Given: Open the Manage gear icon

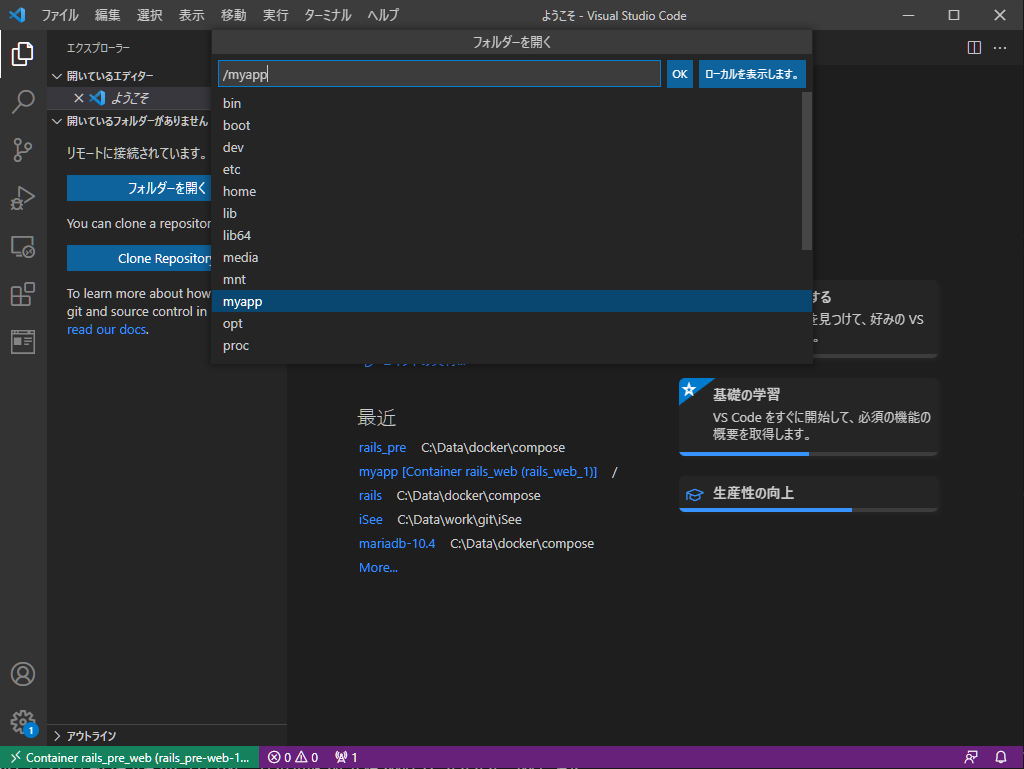Looking at the screenshot, I should (23, 722).
